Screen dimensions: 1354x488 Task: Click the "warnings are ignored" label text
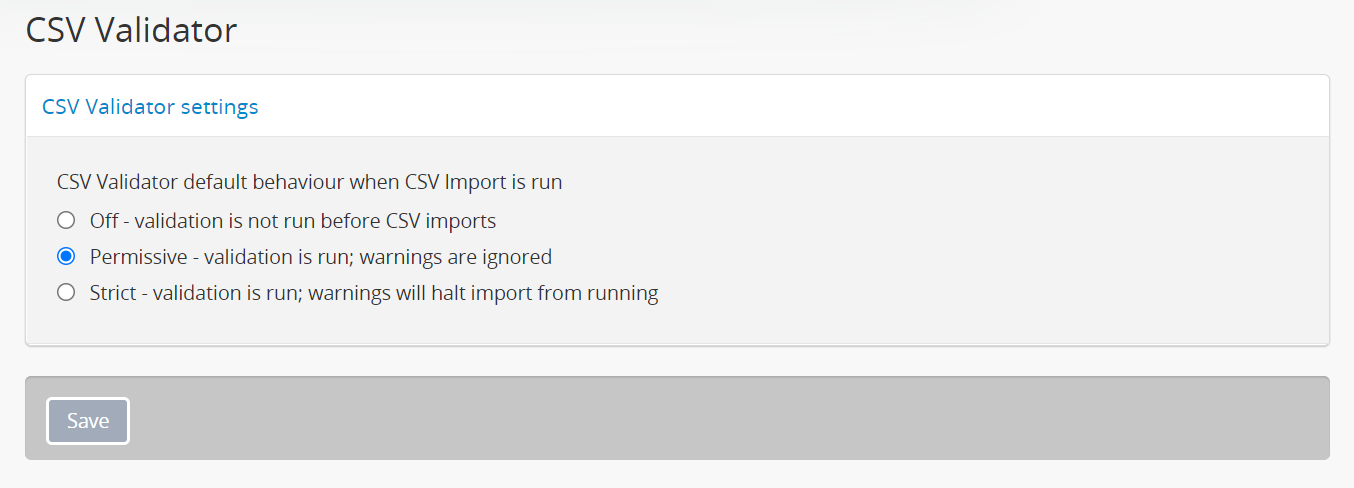[455, 257]
